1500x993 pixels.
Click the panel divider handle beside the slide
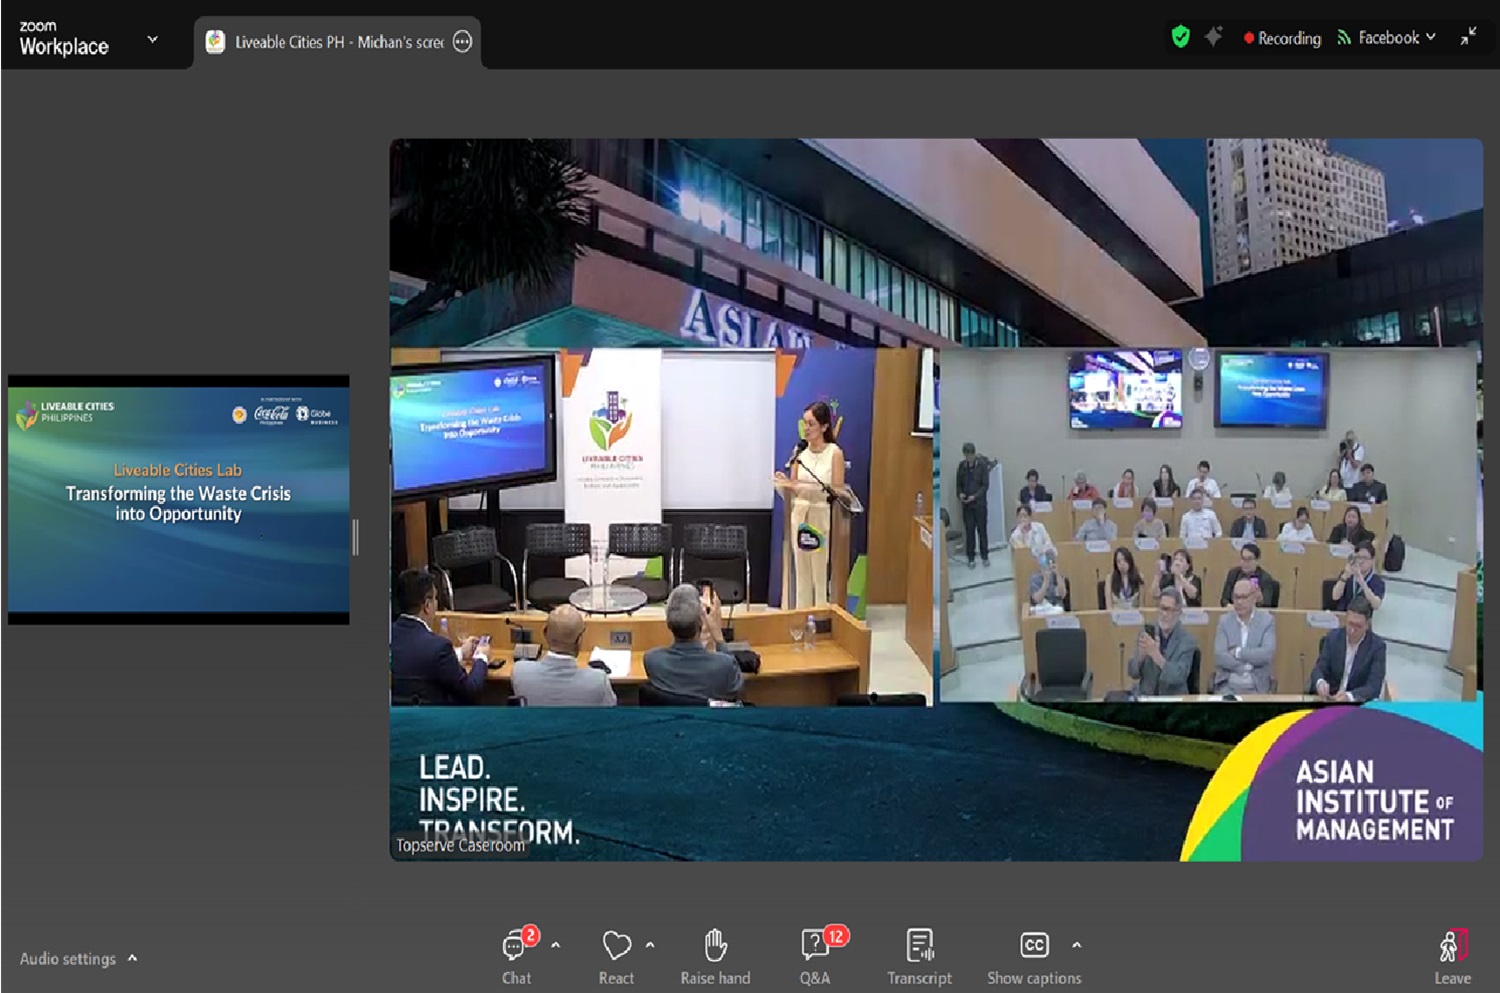(x=356, y=537)
